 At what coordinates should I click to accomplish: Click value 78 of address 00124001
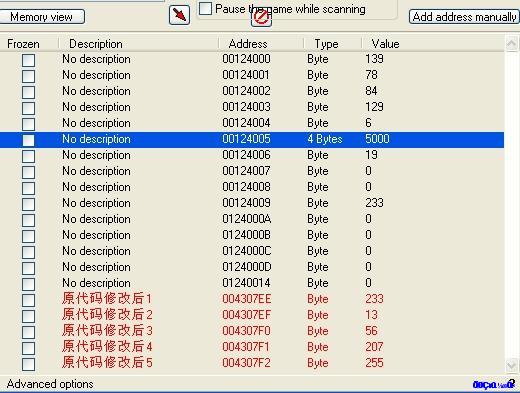(371, 75)
